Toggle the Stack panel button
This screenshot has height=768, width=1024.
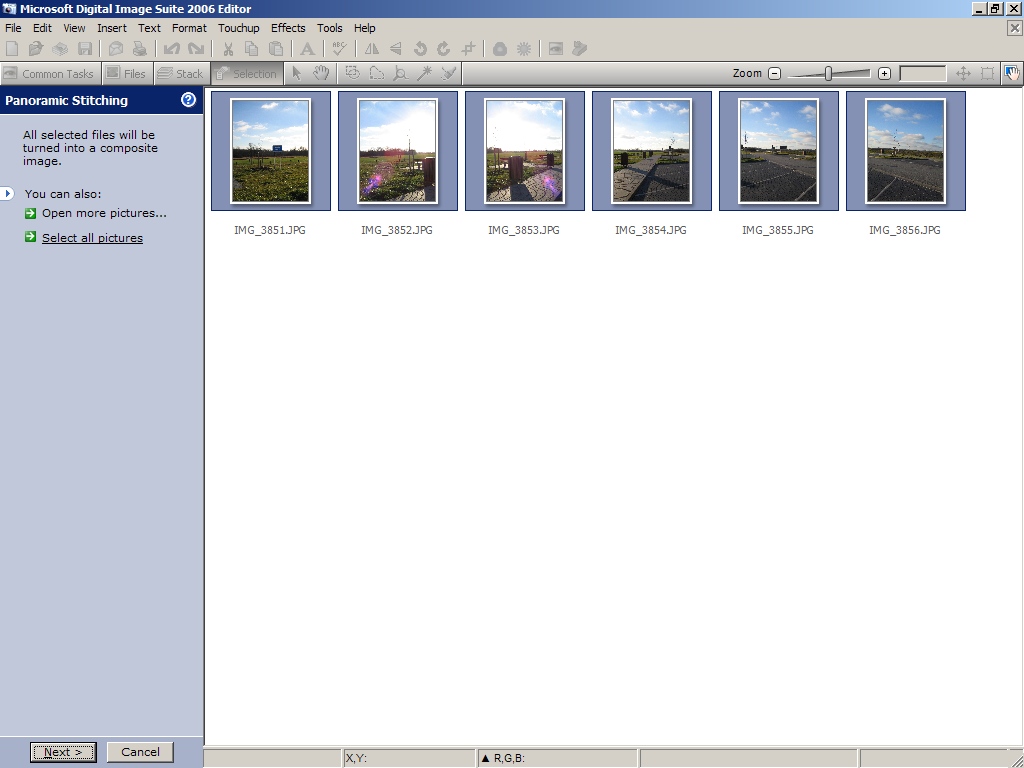click(x=180, y=73)
